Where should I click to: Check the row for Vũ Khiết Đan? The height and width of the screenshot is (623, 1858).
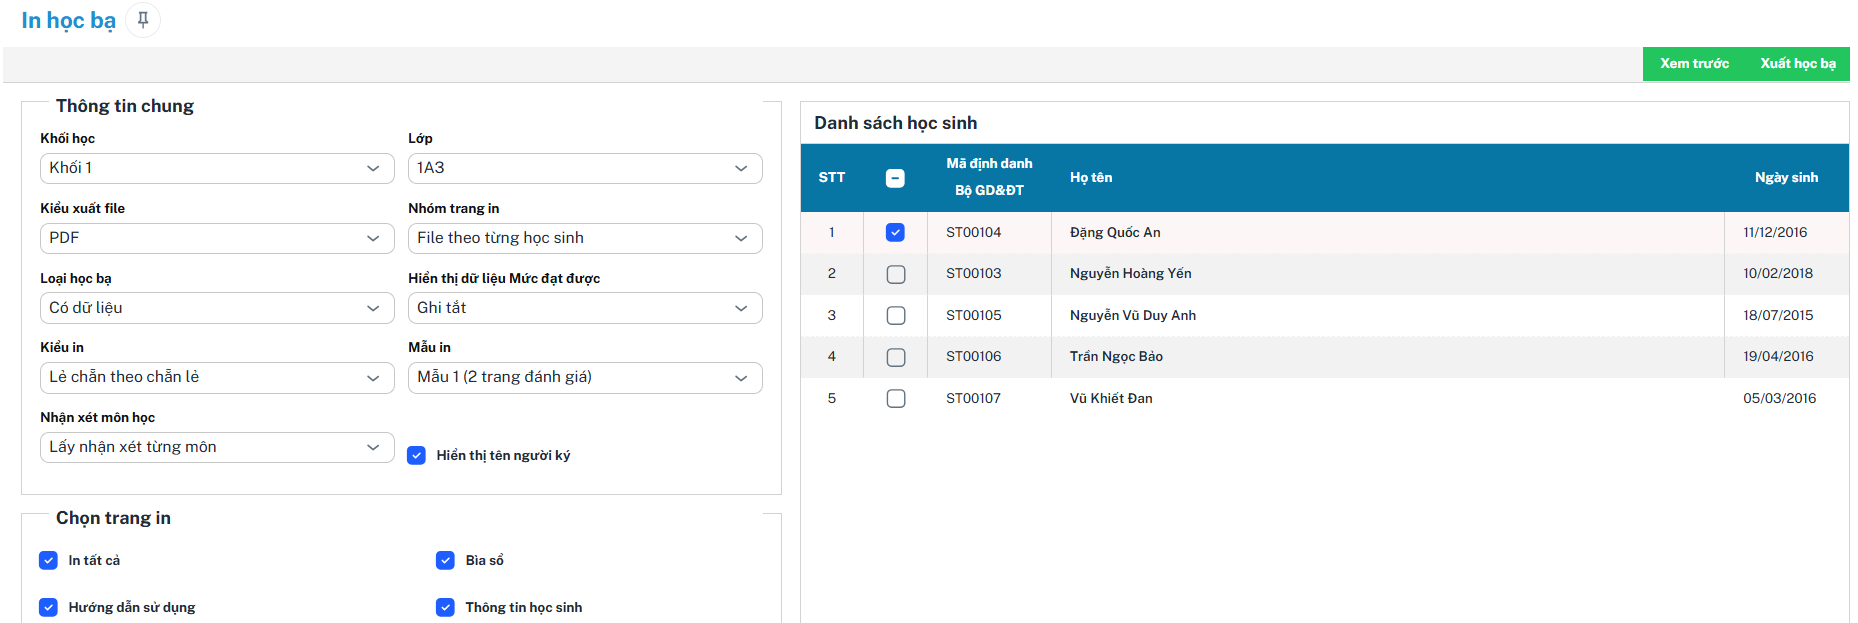pyautogui.click(x=895, y=398)
